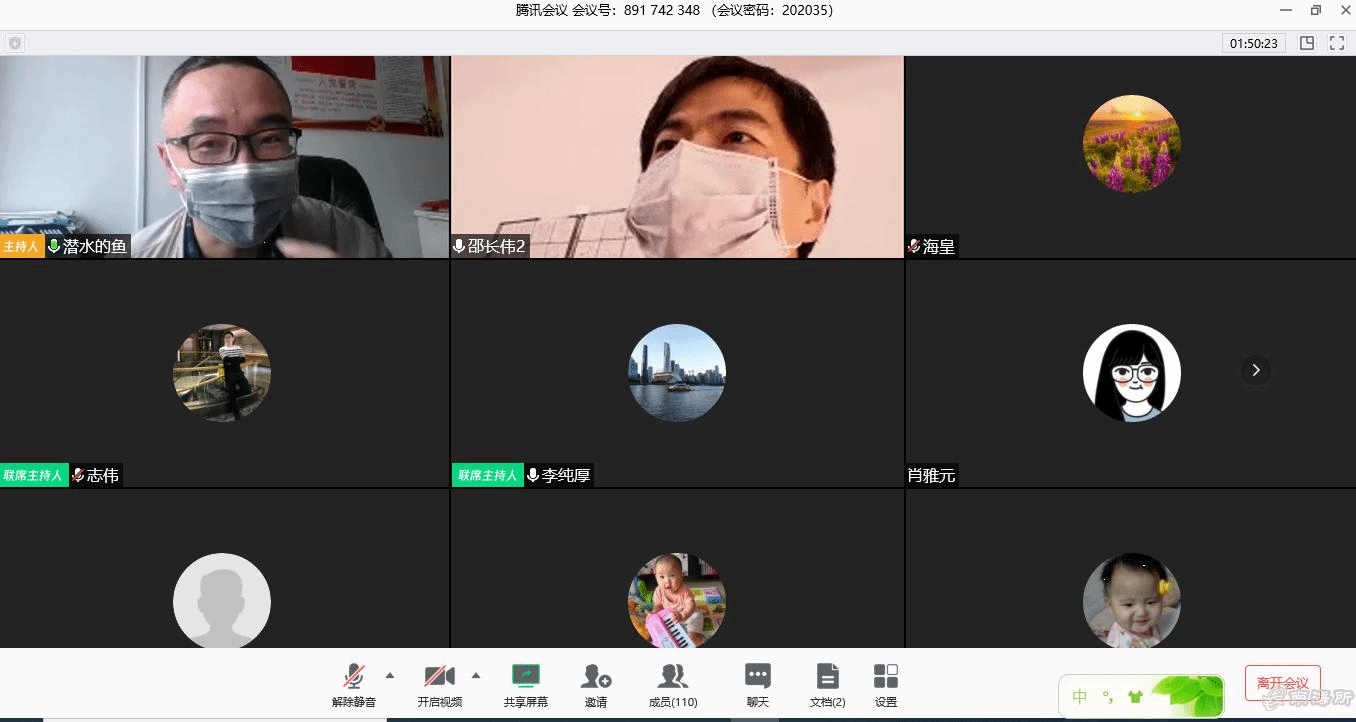The image size is (1356, 722).
Task: Go to next page of participants
Action: coord(1256,370)
